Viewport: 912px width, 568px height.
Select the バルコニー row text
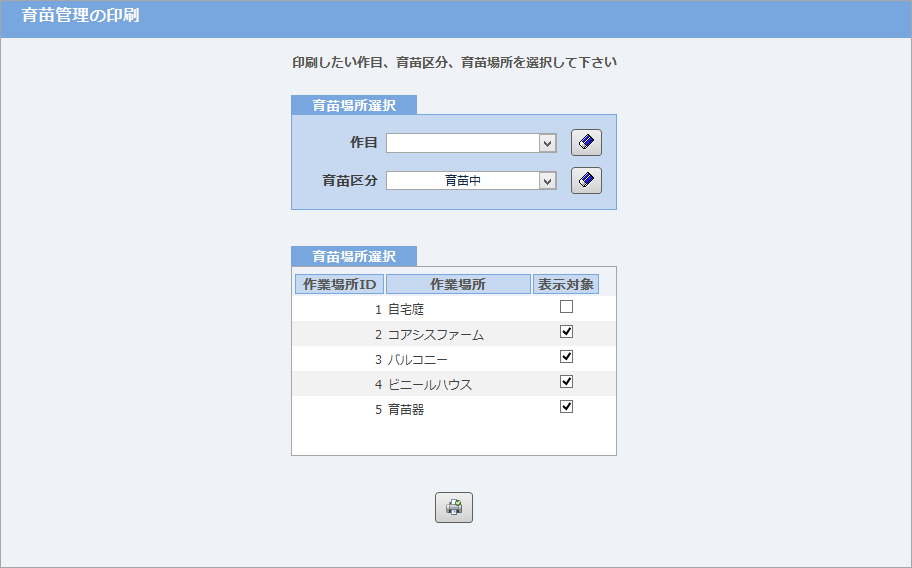[x=418, y=359]
